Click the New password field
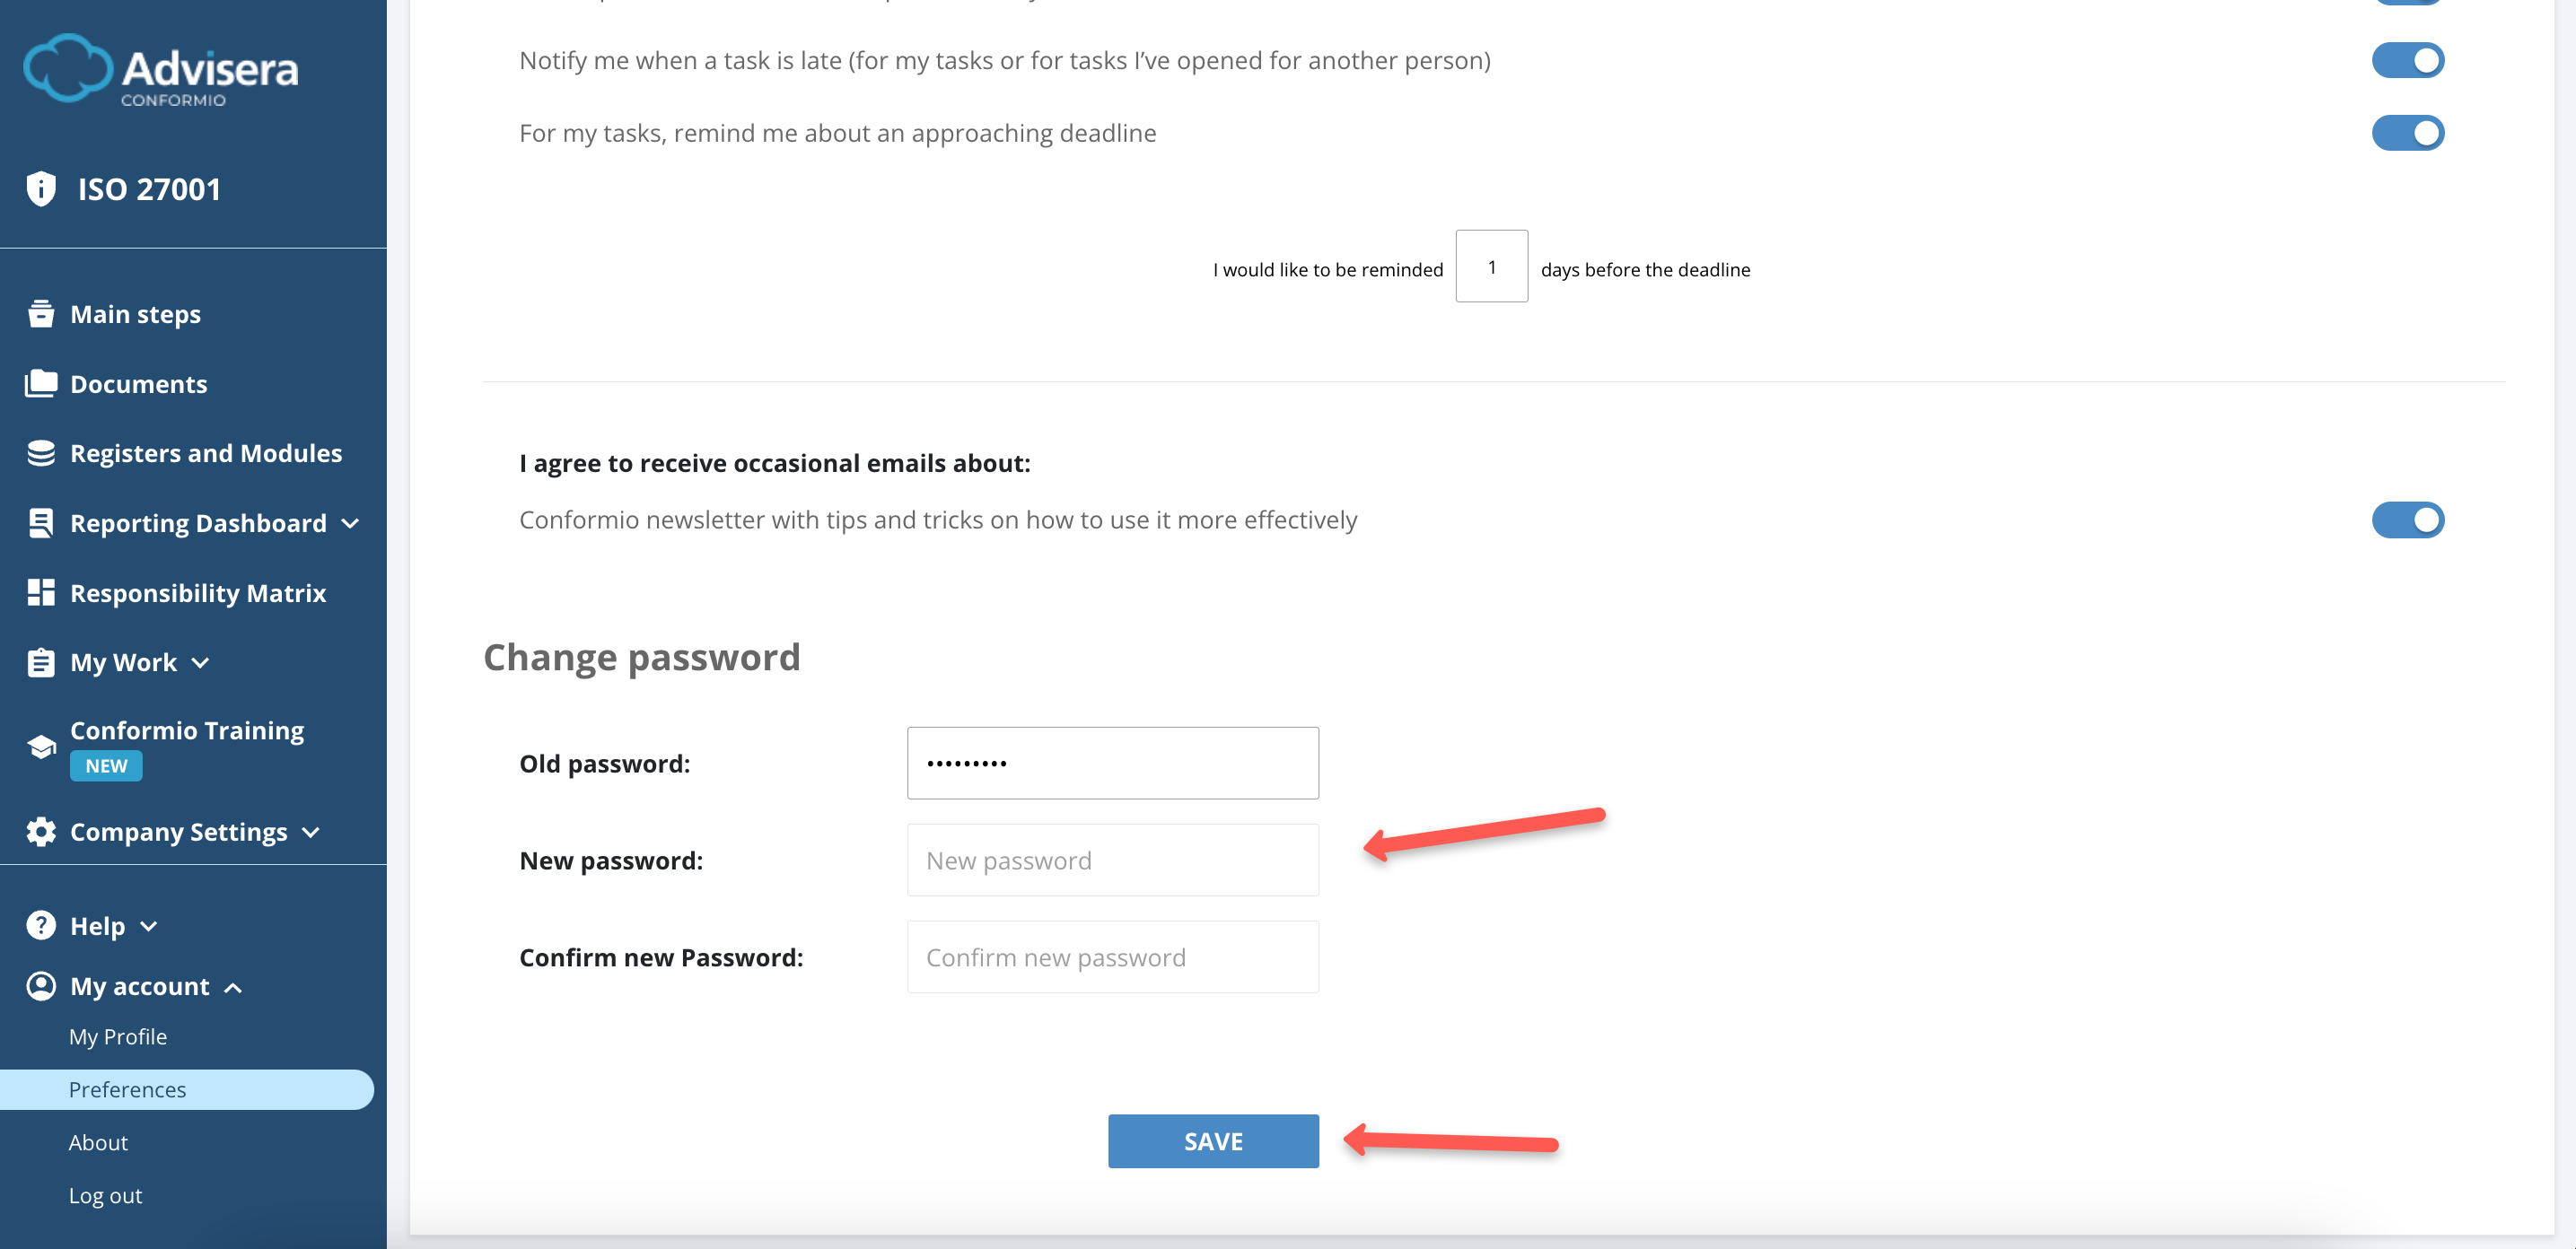Screen dimensions: 2576x1249 (1112, 859)
